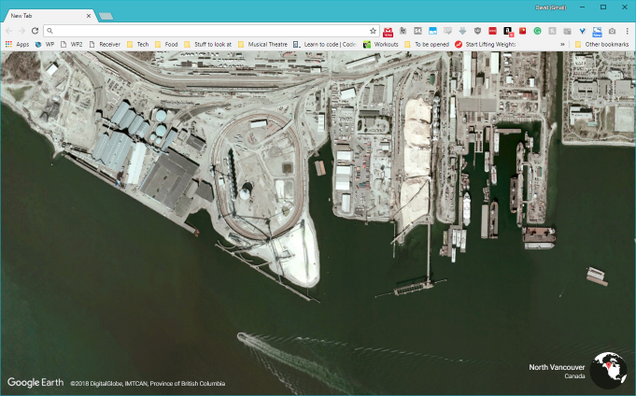The width and height of the screenshot is (636, 396).
Task: Expand the hidden bookmarks overflow chevron
Action: click(x=563, y=44)
